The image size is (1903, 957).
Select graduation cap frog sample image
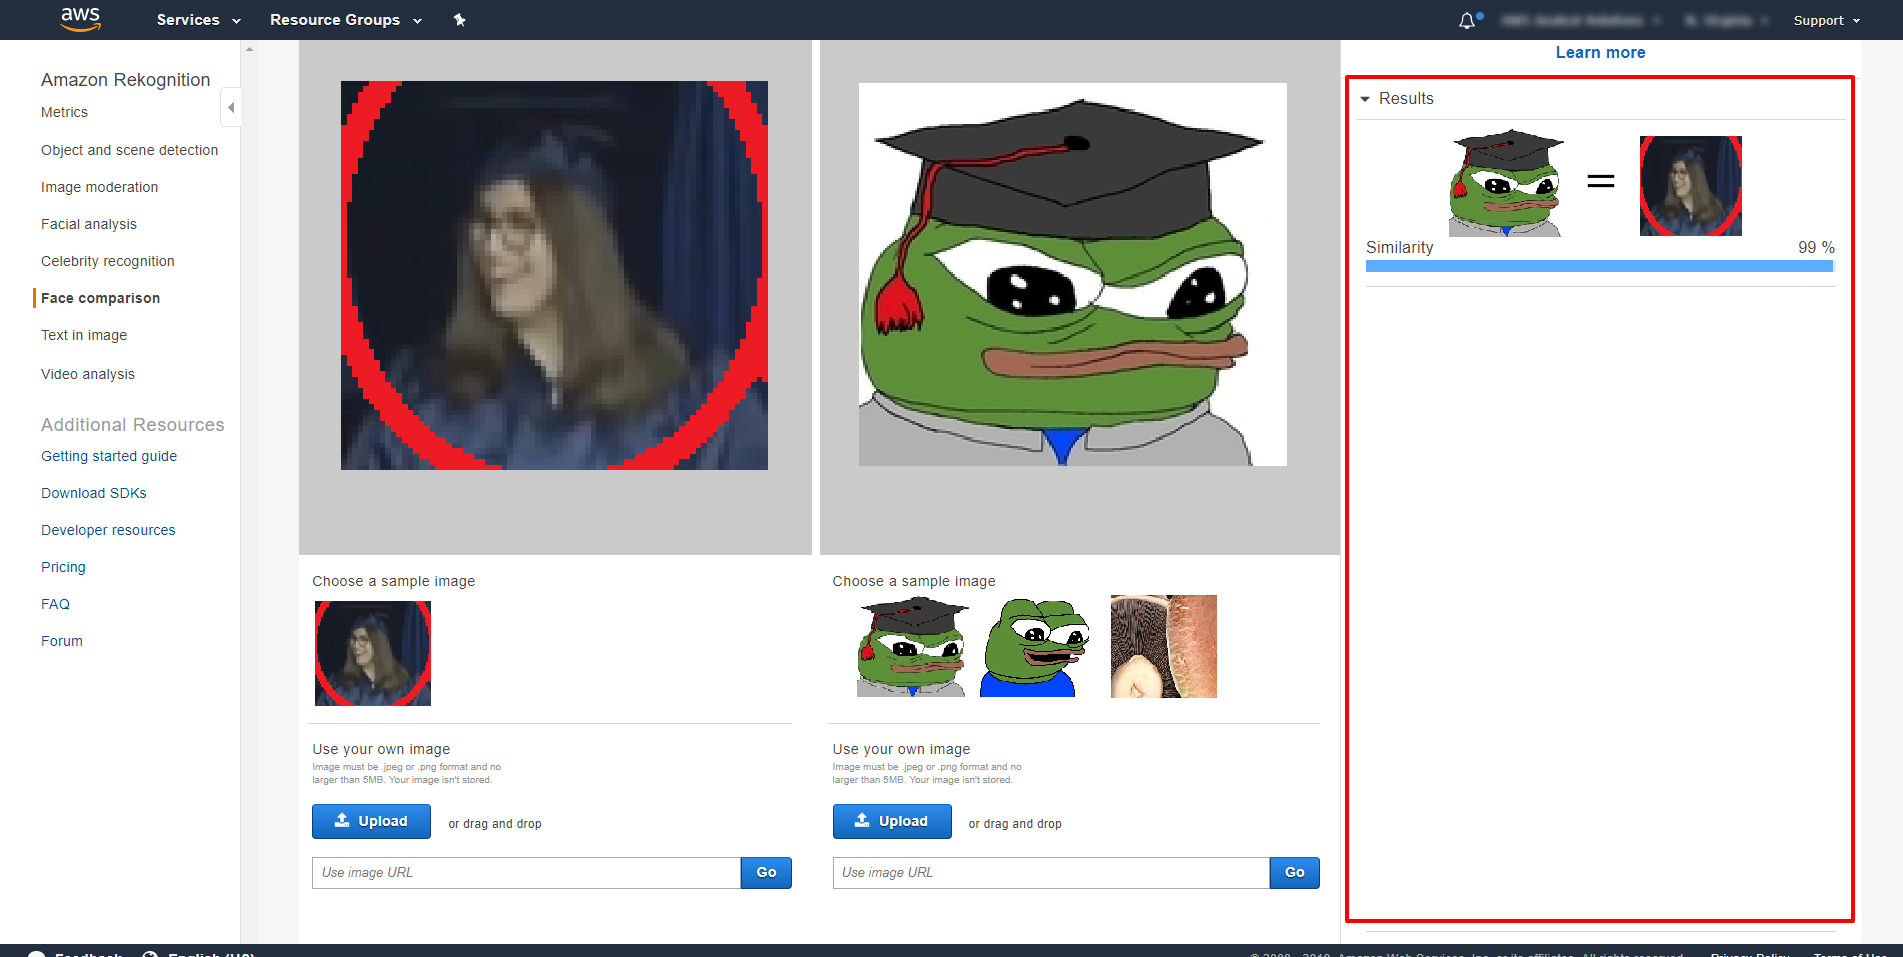(x=912, y=647)
